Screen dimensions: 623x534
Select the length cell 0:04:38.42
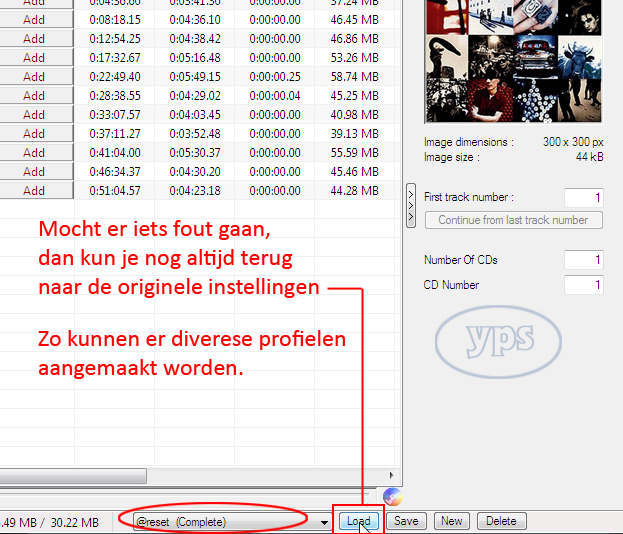(195, 39)
